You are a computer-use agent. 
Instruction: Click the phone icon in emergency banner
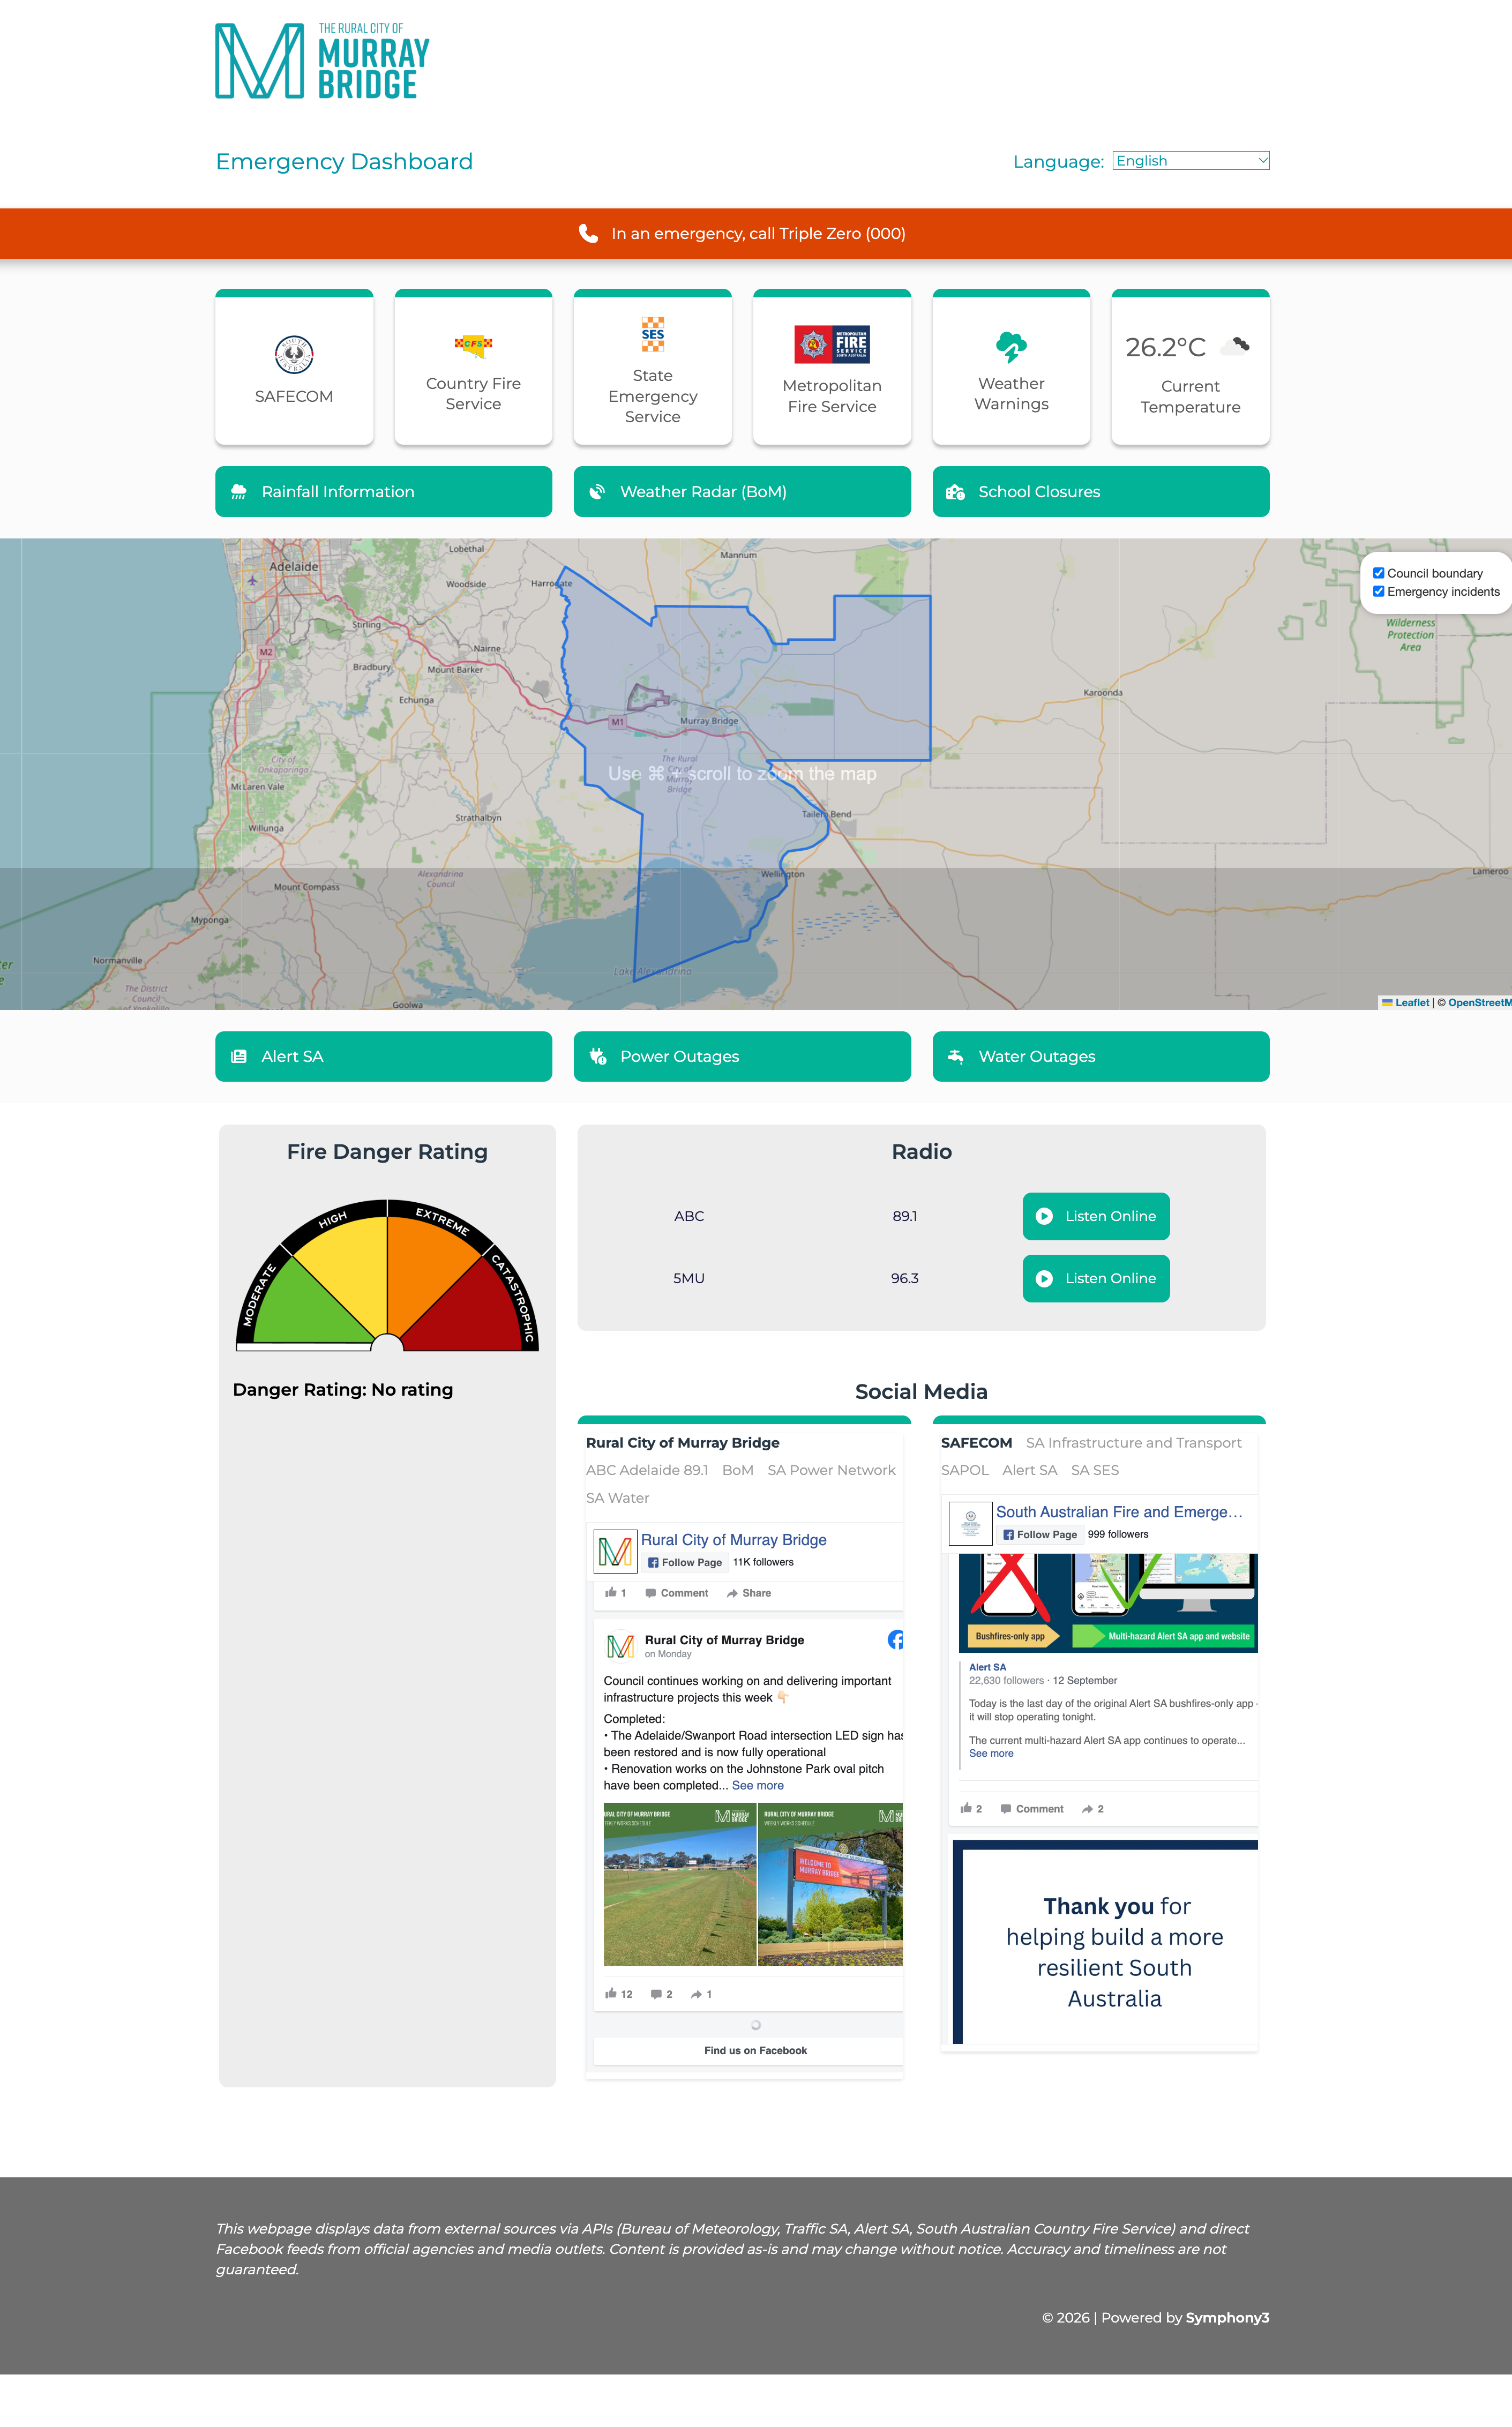pos(588,233)
